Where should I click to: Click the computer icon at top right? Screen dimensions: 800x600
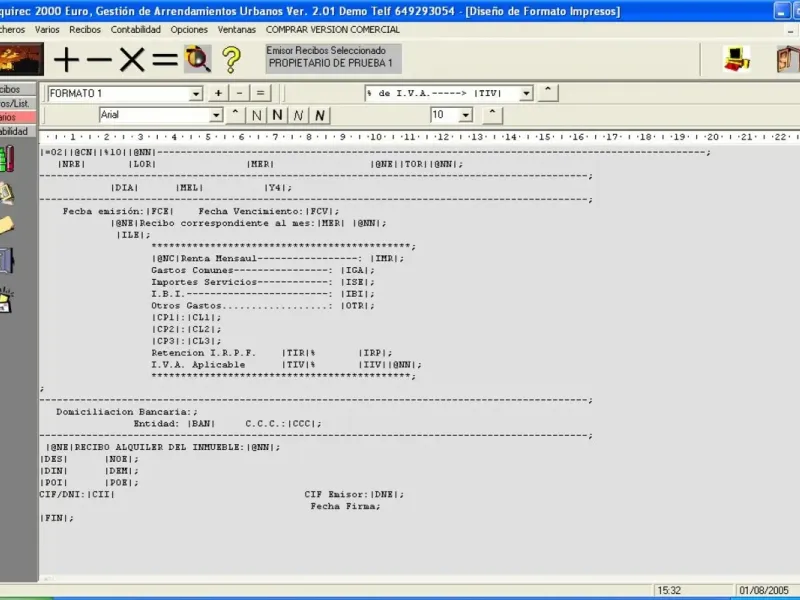click(x=736, y=59)
